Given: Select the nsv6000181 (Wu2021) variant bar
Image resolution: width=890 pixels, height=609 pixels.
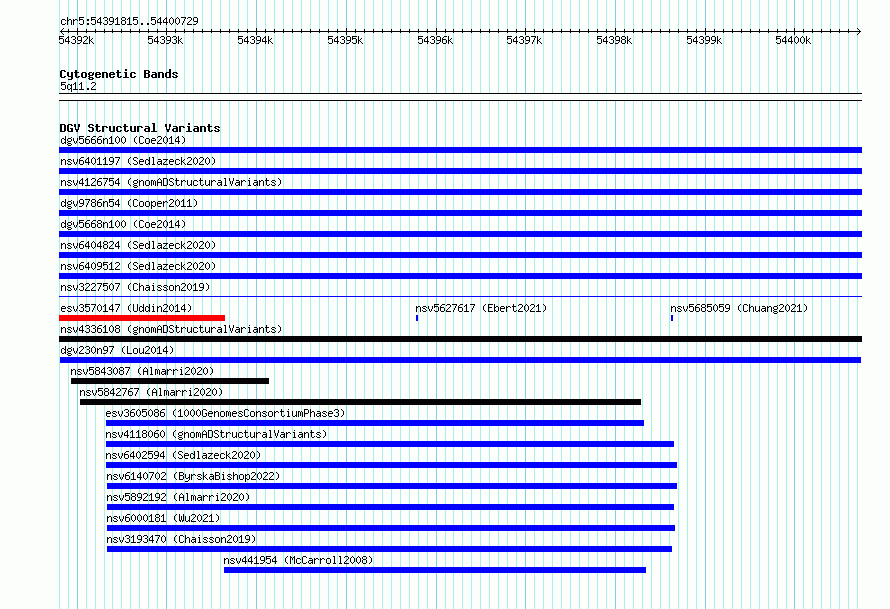Looking at the screenshot, I should click(391, 528).
